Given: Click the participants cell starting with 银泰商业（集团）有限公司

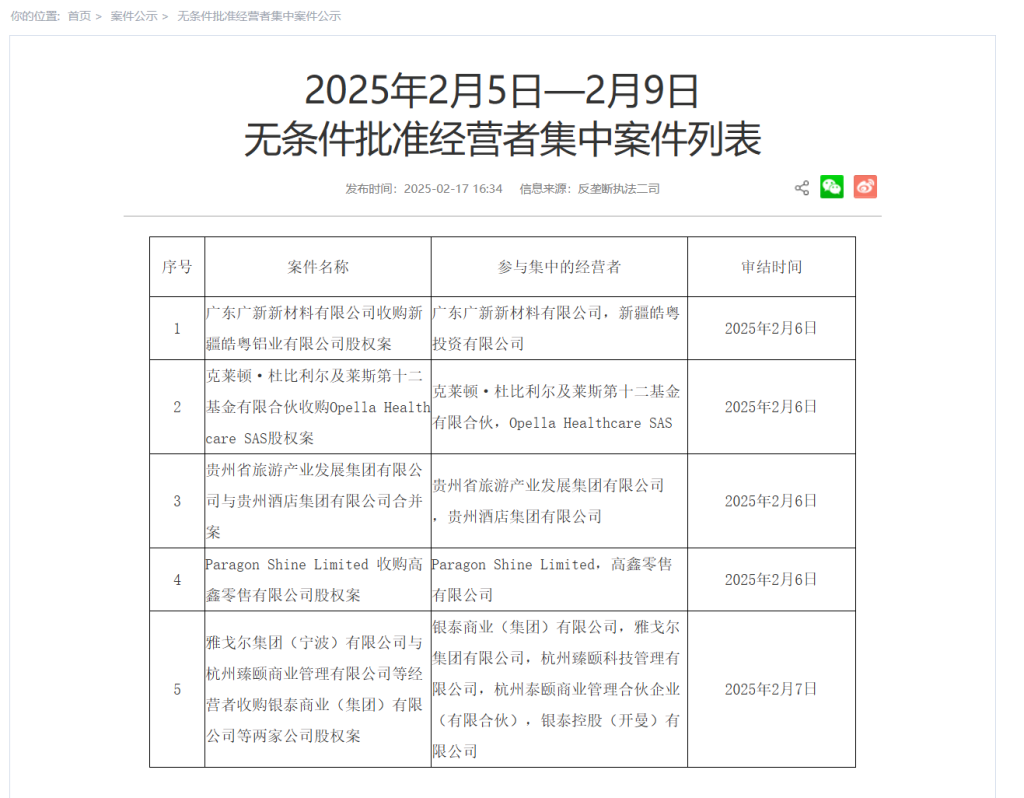Looking at the screenshot, I should (557, 689).
